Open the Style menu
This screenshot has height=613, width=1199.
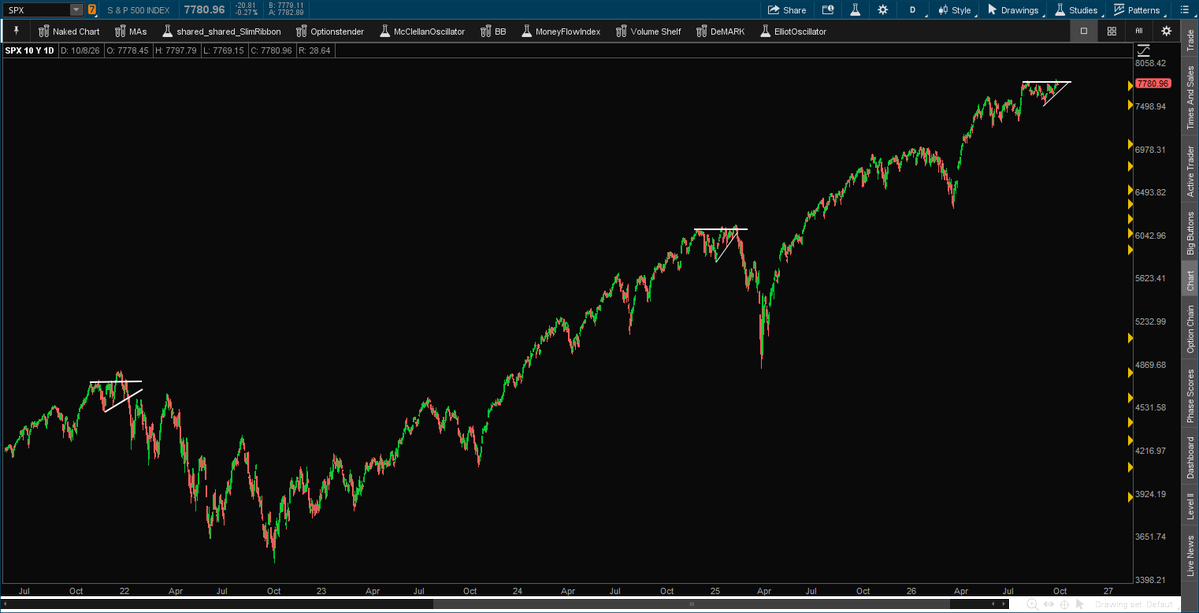[955, 10]
